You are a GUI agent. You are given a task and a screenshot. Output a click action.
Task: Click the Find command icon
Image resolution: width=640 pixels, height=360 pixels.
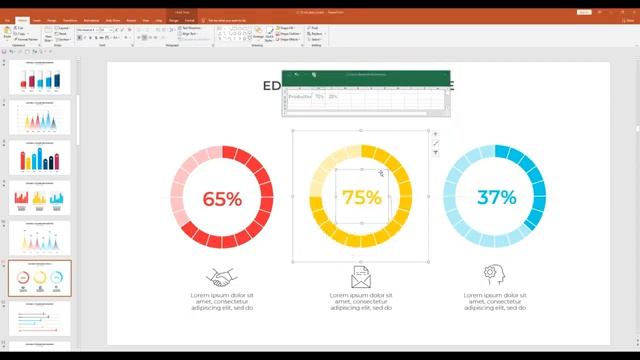click(309, 28)
